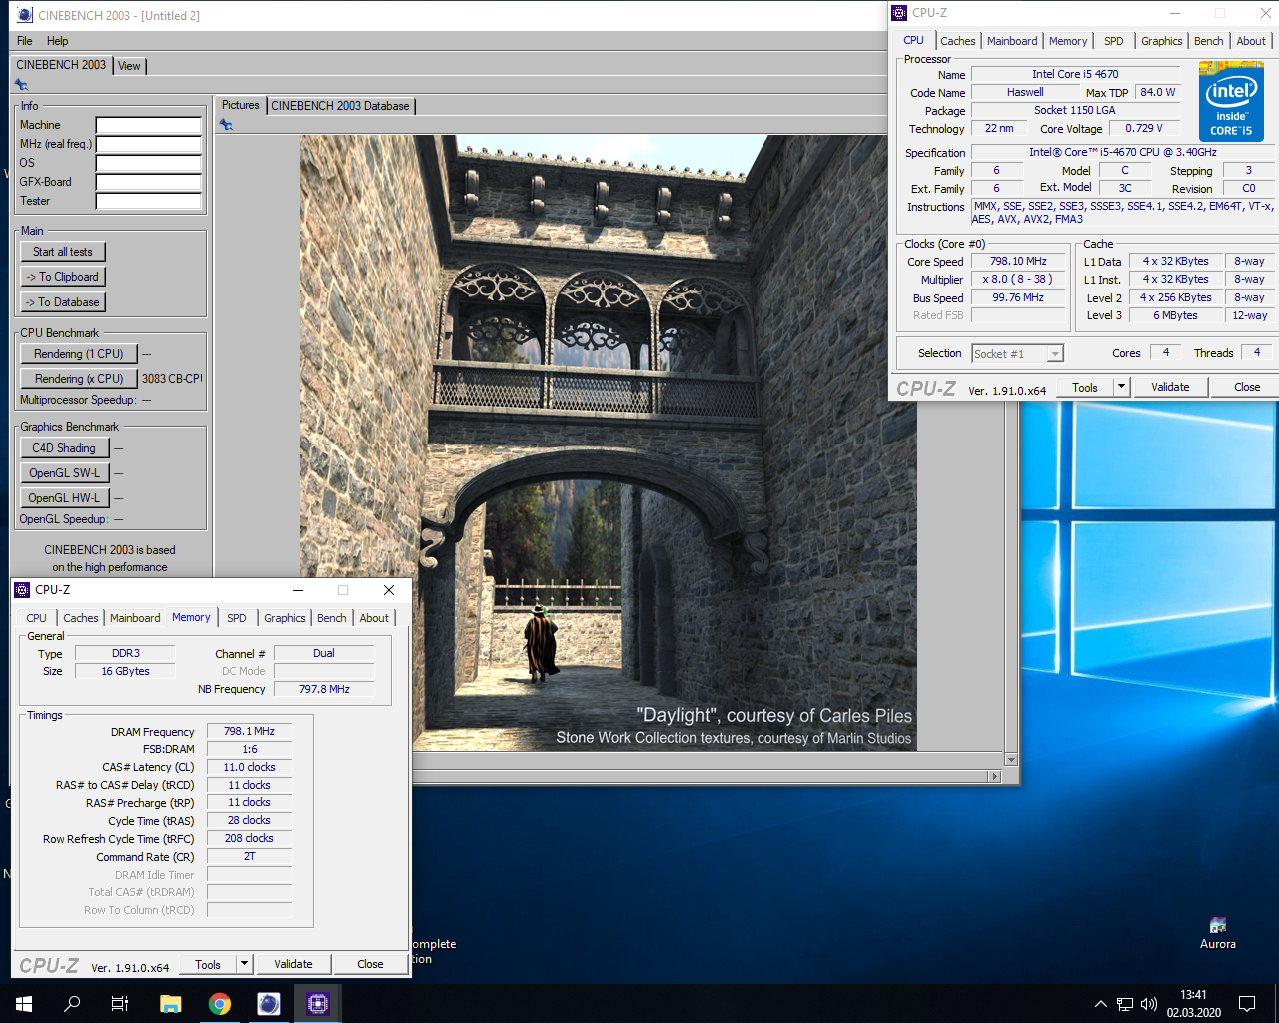This screenshot has height=1023, width=1279.
Task: Click into the Tester input field
Action: 149,202
